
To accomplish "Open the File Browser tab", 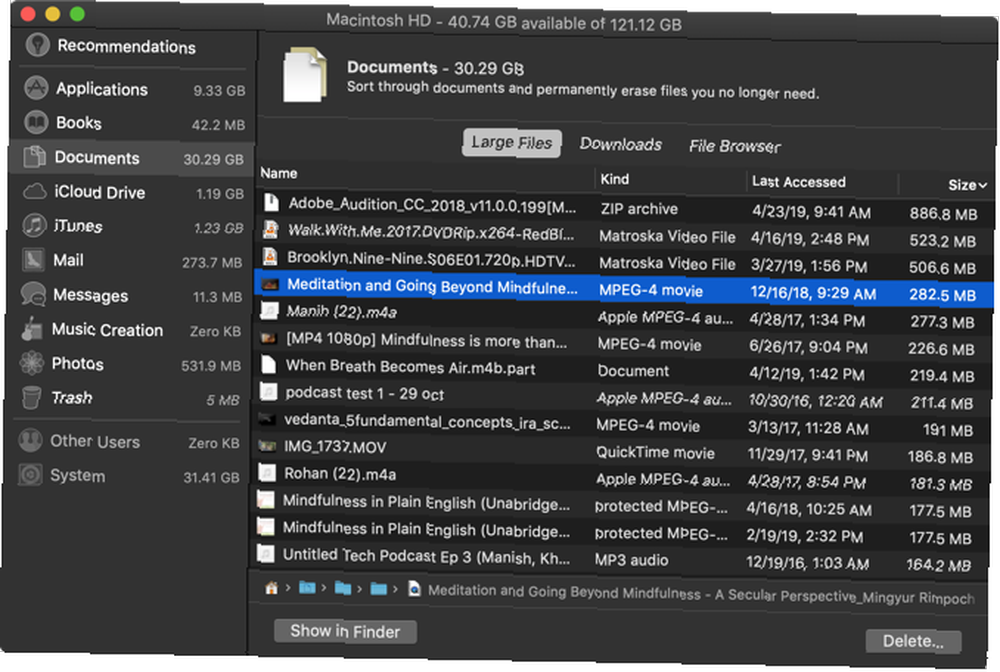I will click(x=735, y=147).
